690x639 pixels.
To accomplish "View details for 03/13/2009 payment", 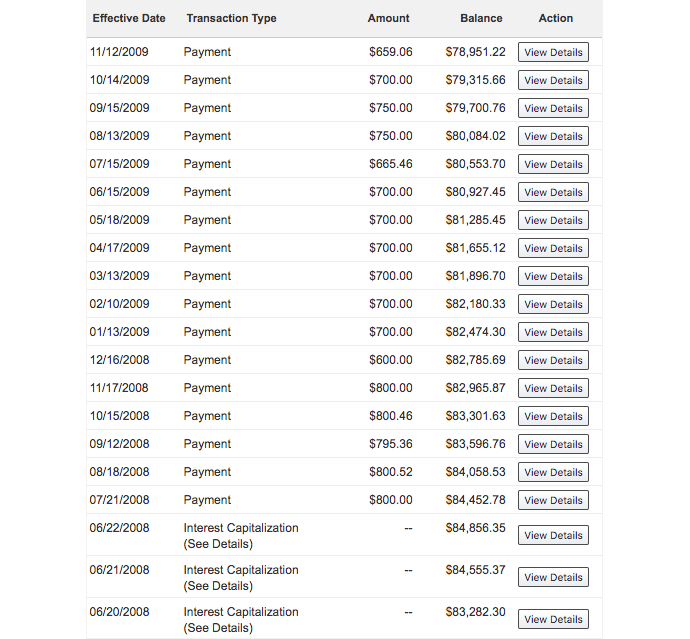I will click(x=553, y=276).
